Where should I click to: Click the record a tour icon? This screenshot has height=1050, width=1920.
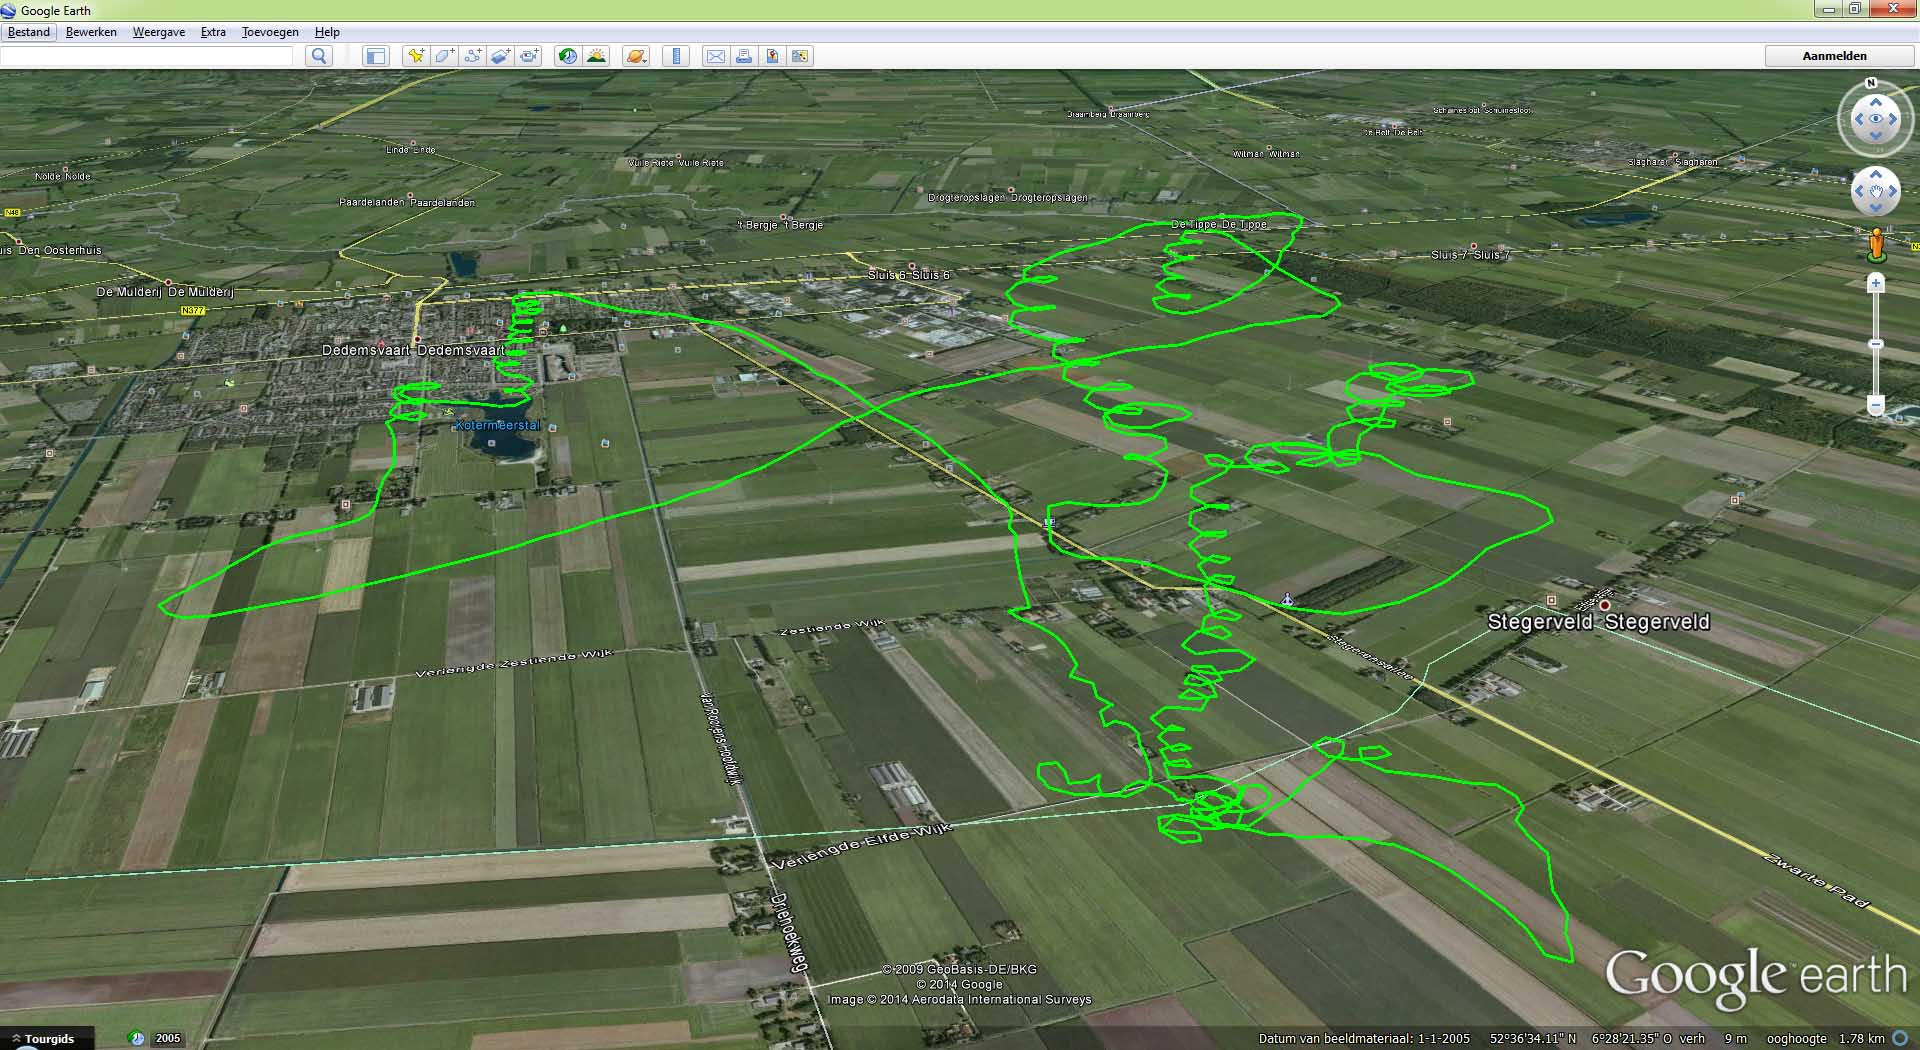530,56
